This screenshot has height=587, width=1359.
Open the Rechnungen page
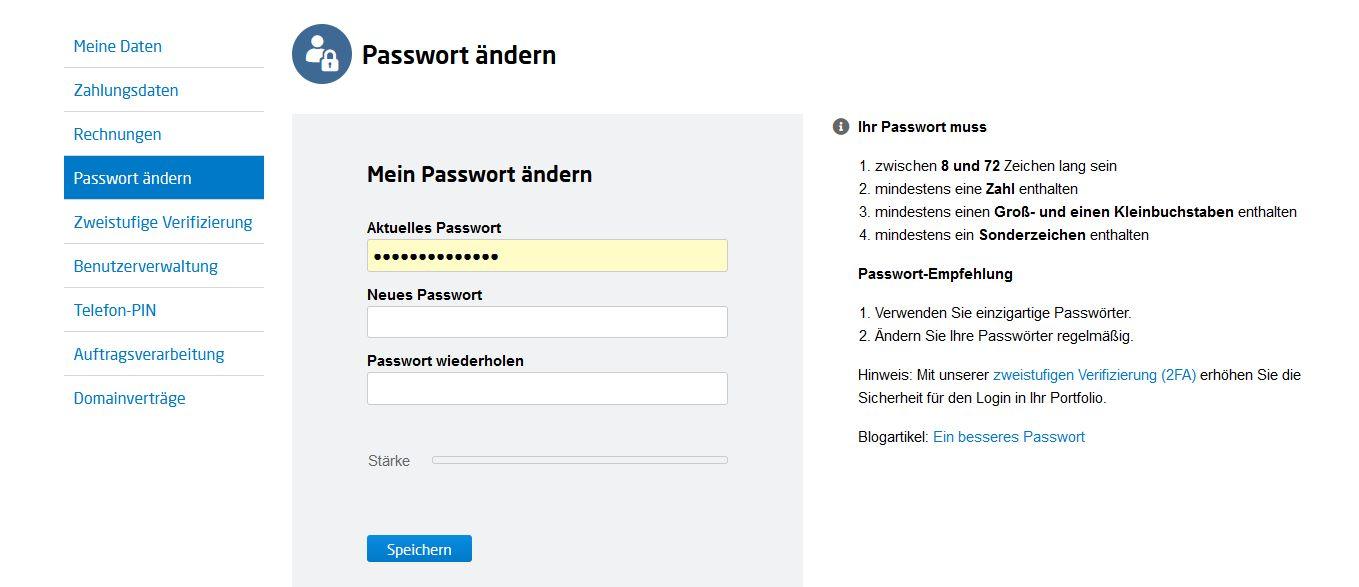(118, 134)
